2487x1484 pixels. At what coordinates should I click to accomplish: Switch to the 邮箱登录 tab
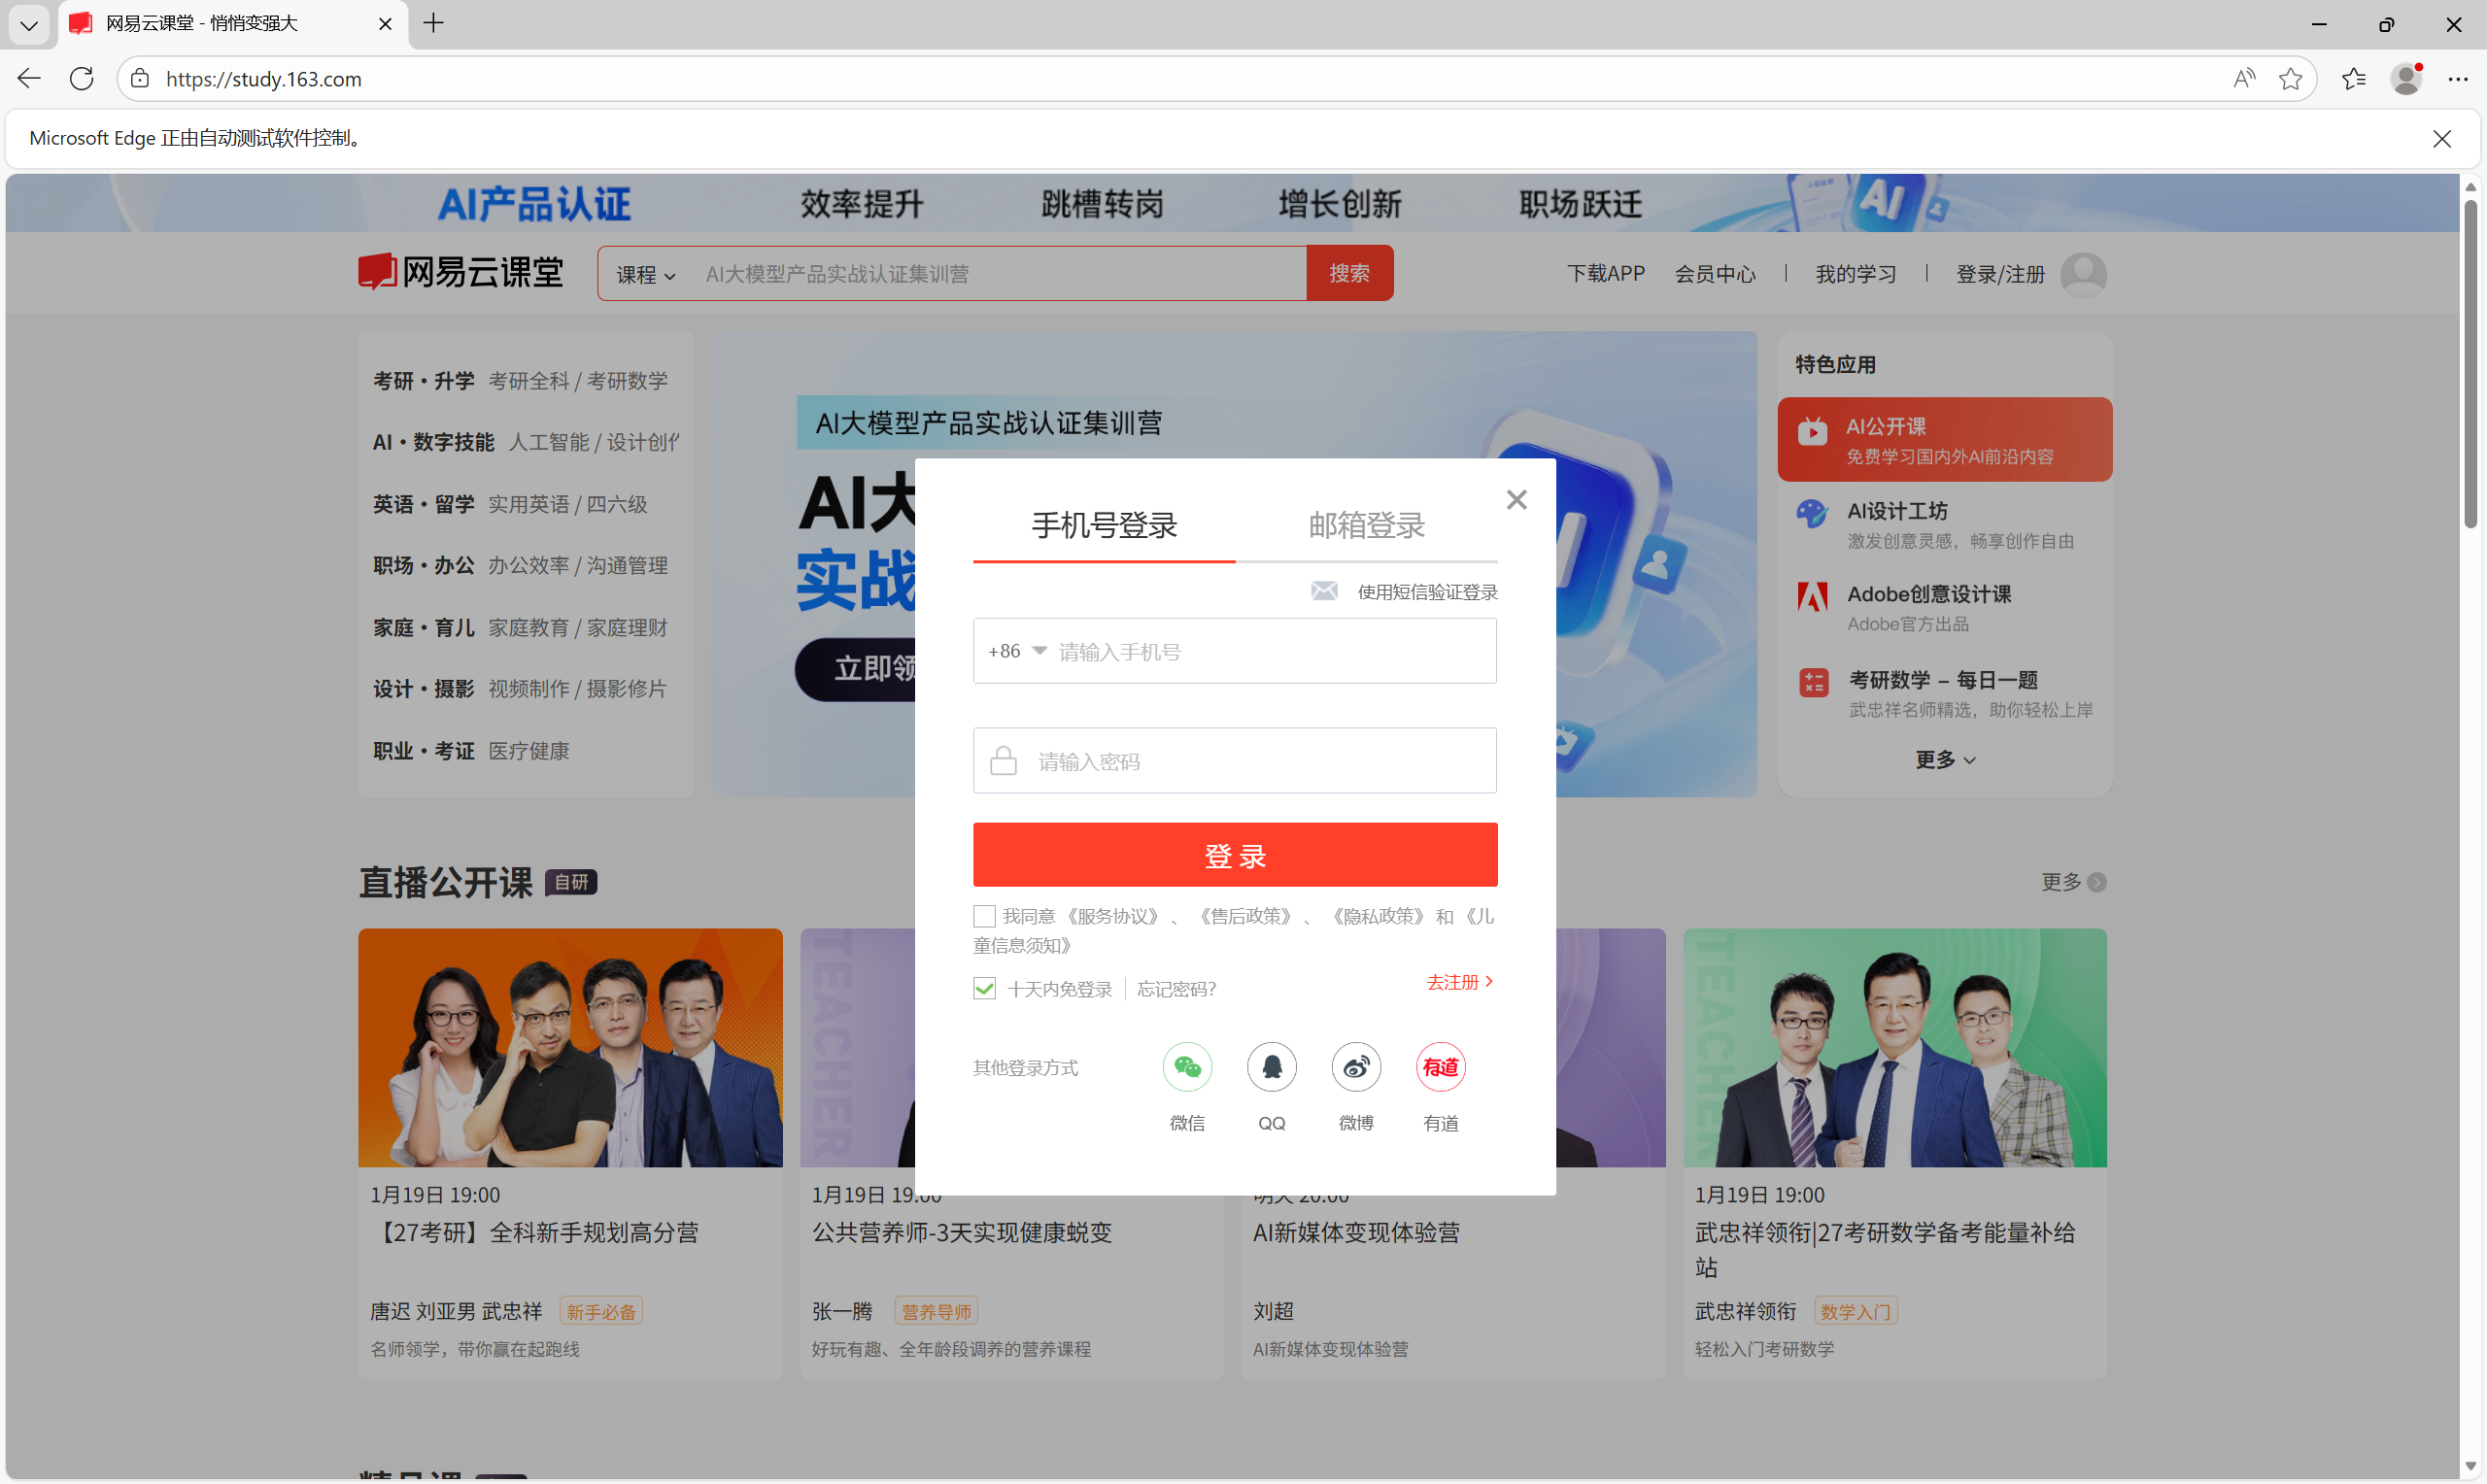coord(1366,525)
